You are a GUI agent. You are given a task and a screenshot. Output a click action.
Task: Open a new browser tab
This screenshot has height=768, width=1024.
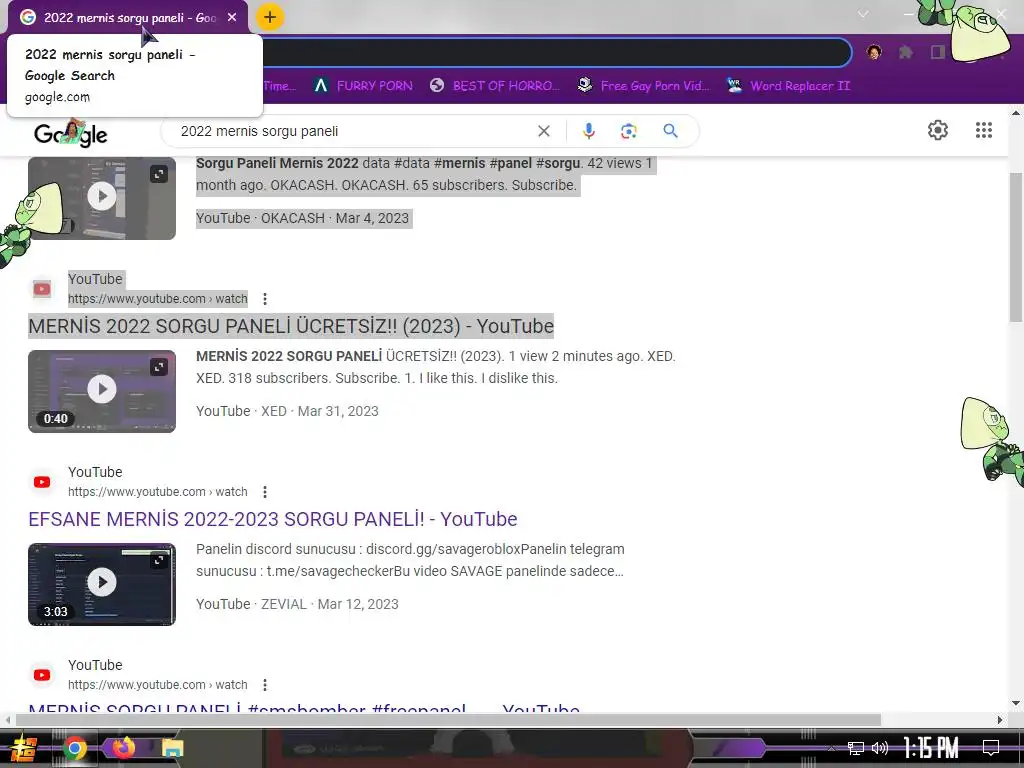(x=270, y=17)
